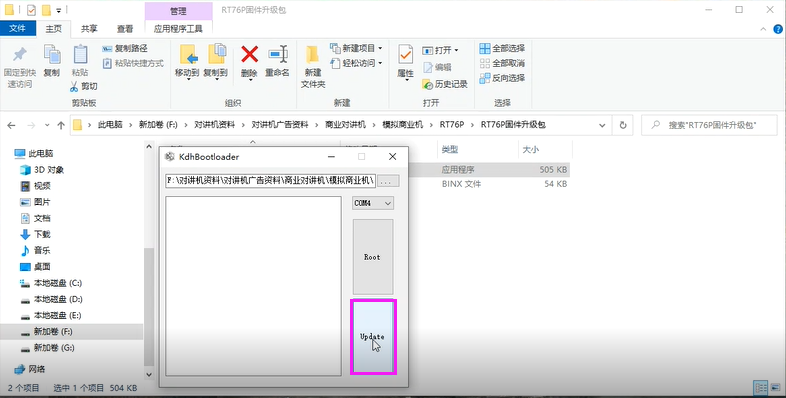Viewport: 786px width, 398px height.
Task: Click the up-one-level arrow
Action: pos(61,125)
